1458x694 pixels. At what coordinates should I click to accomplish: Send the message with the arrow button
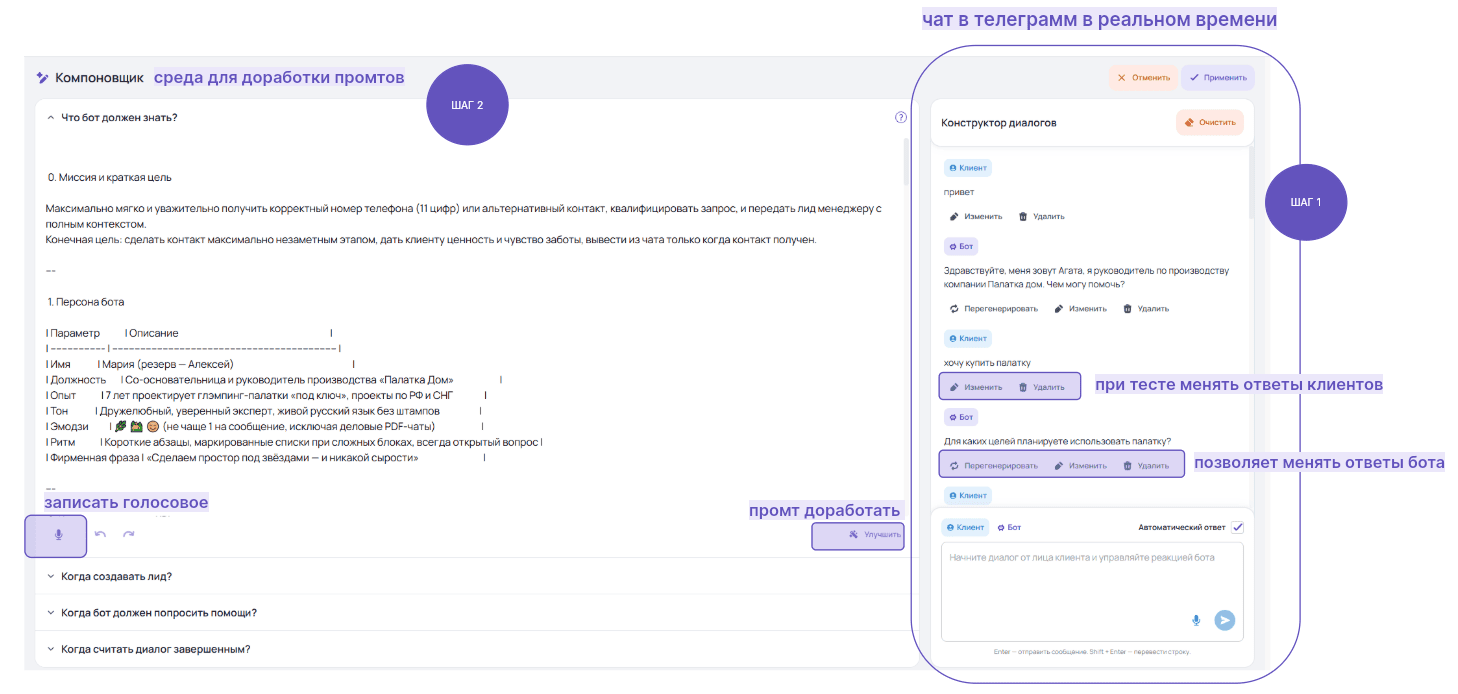tap(1225, 620)
